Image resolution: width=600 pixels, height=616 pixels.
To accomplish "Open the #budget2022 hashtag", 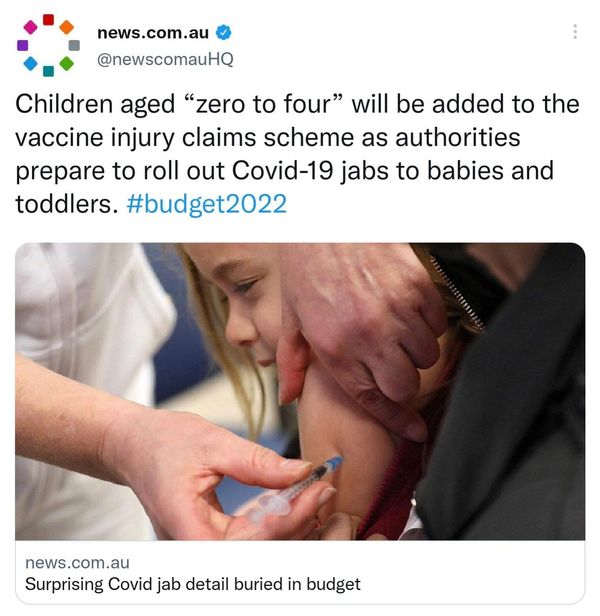I will 207,204.
